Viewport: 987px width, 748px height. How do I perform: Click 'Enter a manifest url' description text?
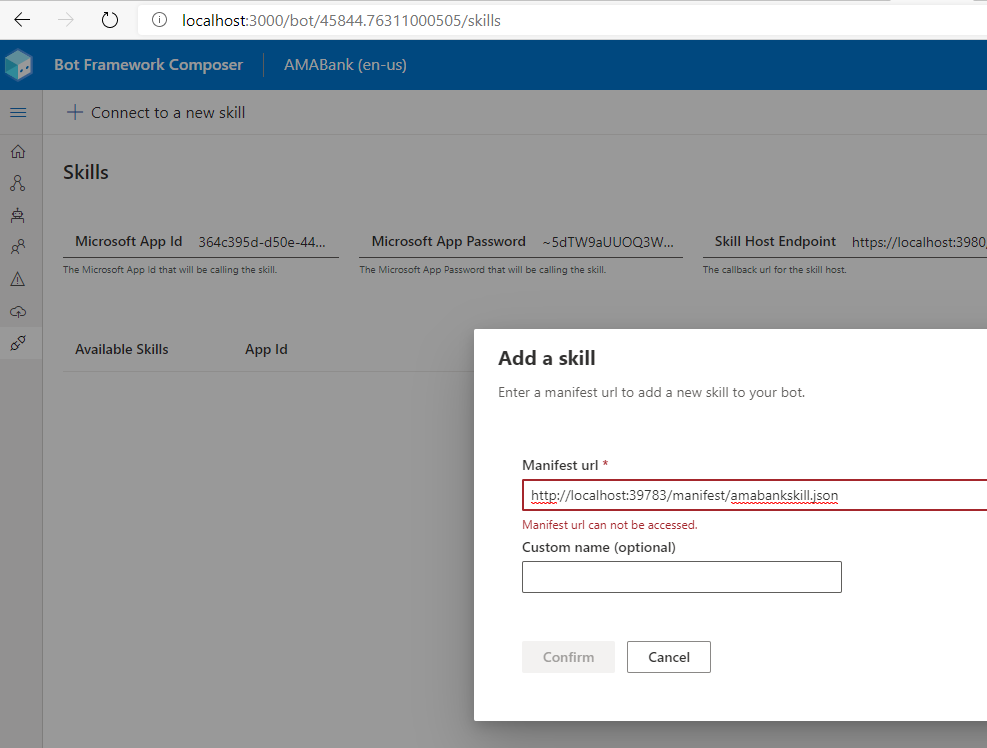coord(651,392)
